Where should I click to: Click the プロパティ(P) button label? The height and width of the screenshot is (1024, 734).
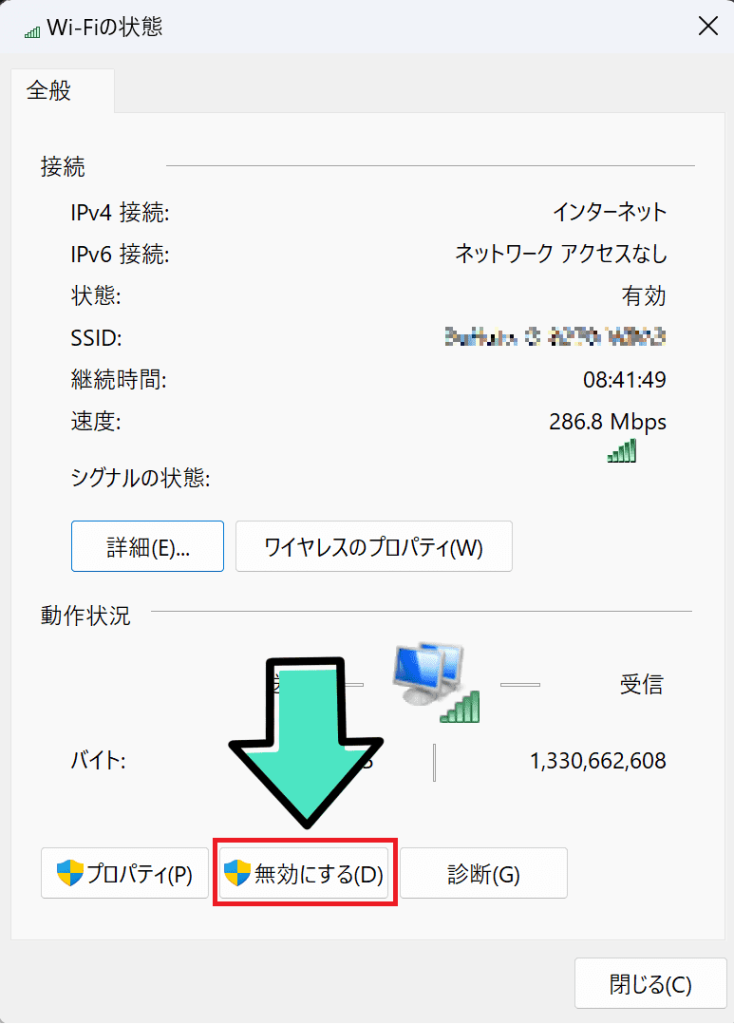point(139,874)
